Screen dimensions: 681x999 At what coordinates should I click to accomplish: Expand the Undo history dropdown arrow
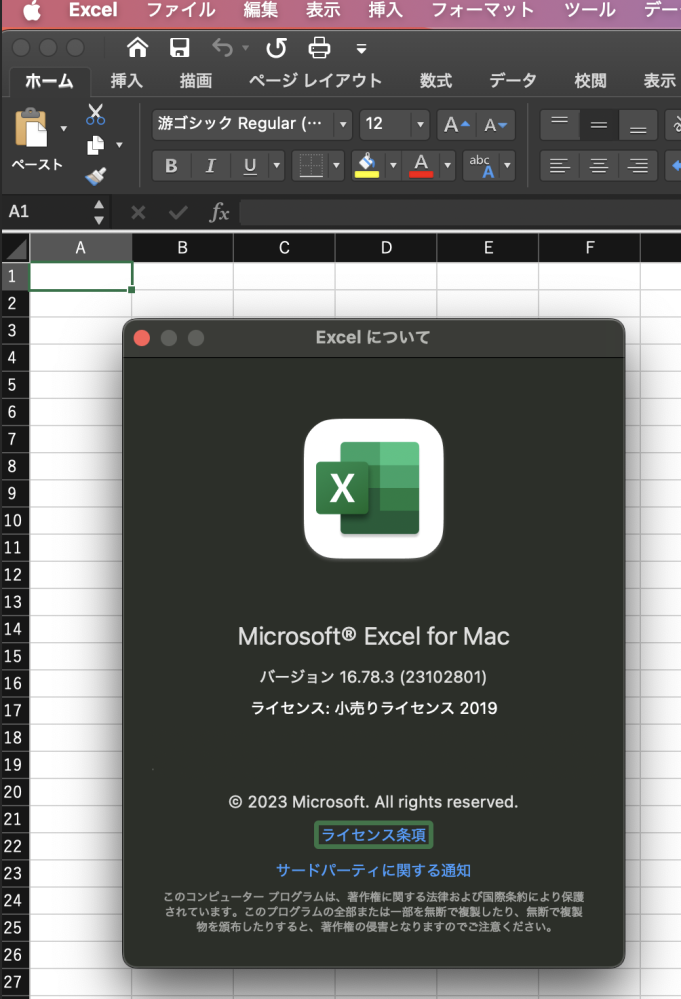[x=245, y=48]
